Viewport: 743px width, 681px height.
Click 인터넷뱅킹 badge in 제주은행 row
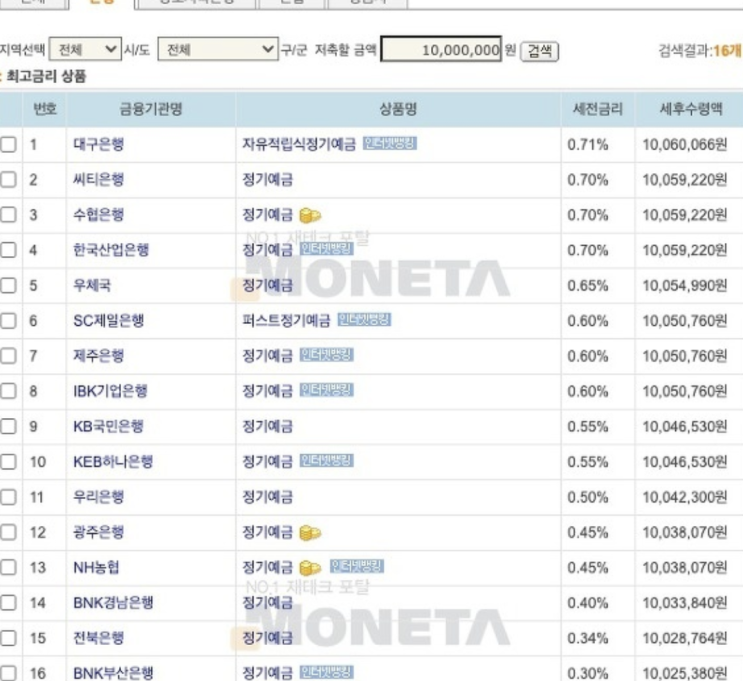326,355
